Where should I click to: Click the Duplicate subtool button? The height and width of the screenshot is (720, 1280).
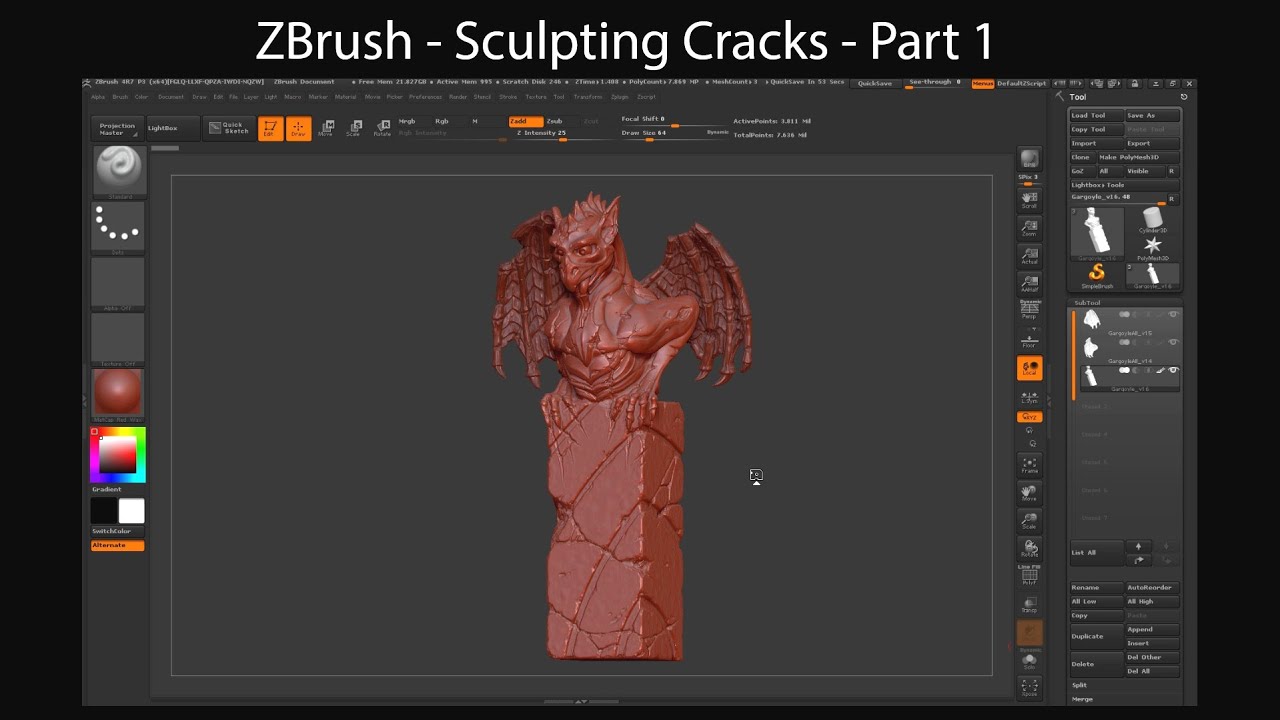tap(1097, 636)
